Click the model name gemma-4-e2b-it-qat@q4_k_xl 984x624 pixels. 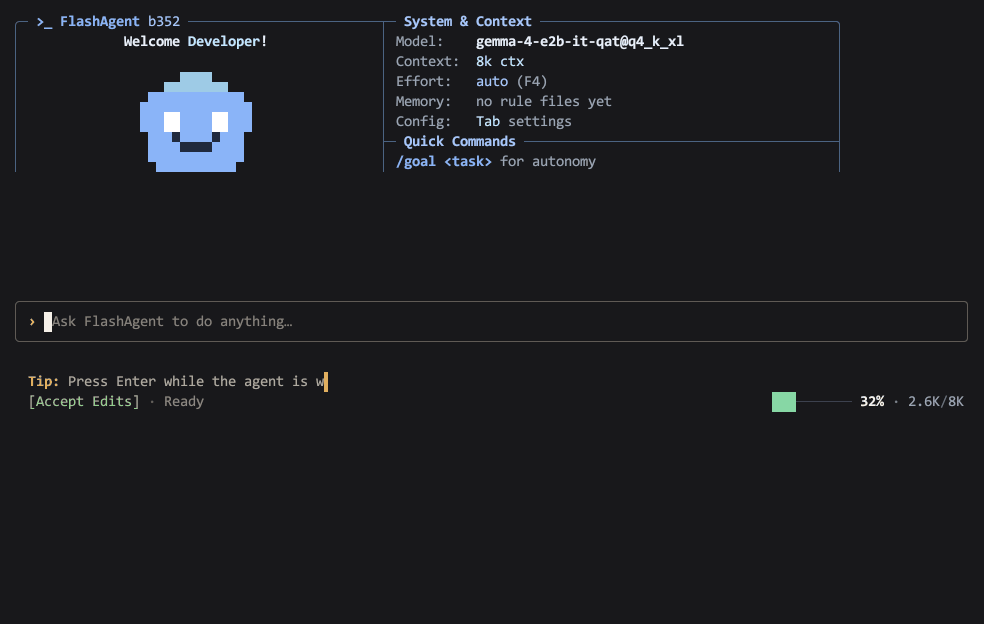(580, 41)
